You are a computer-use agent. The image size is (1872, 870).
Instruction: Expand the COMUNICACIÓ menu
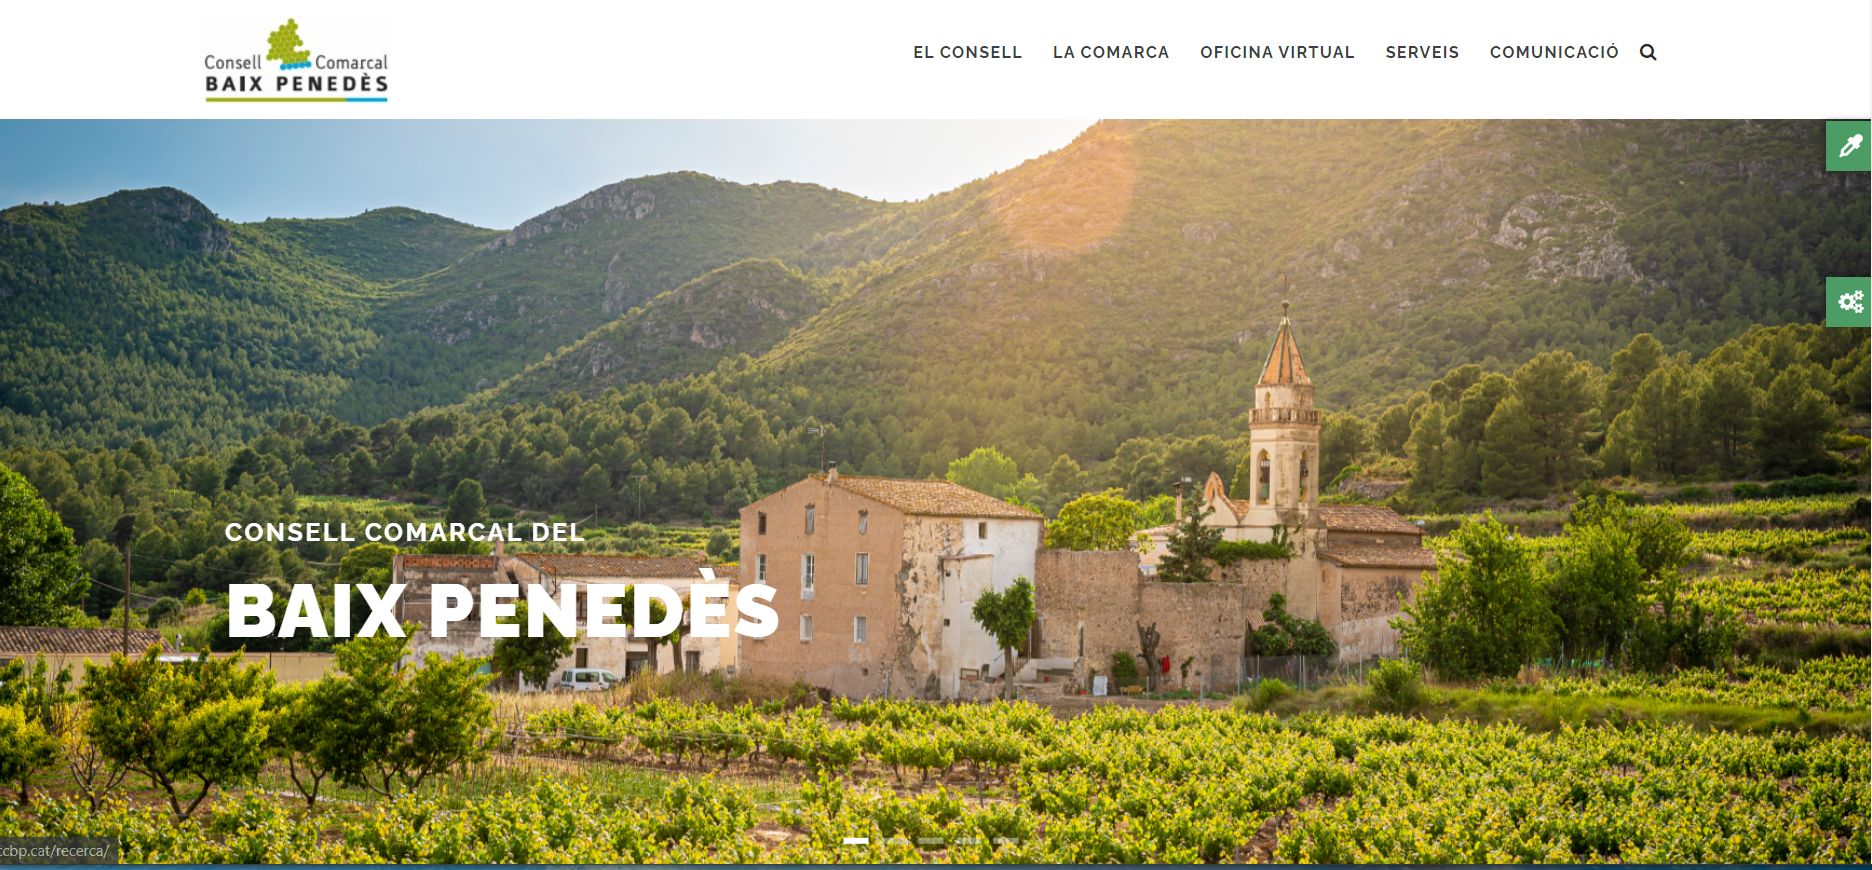pyautogui.click(x=1554, y=52)
